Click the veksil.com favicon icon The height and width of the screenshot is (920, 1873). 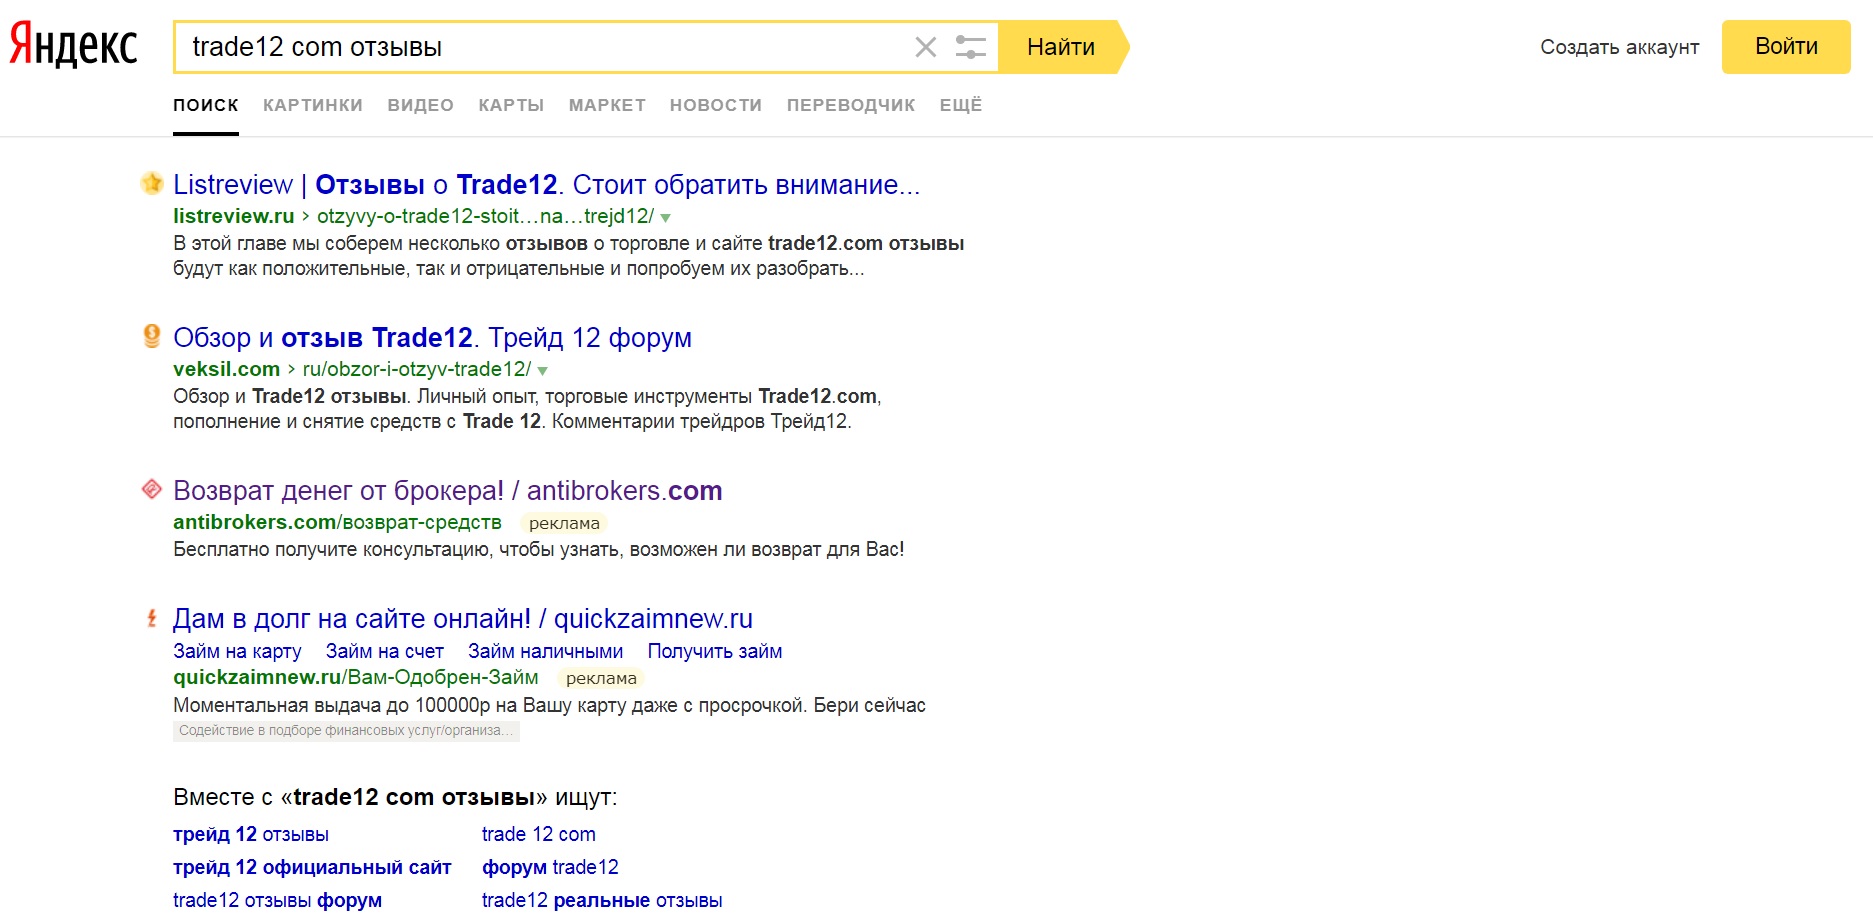pyautogui.click(x=152, y=336)
